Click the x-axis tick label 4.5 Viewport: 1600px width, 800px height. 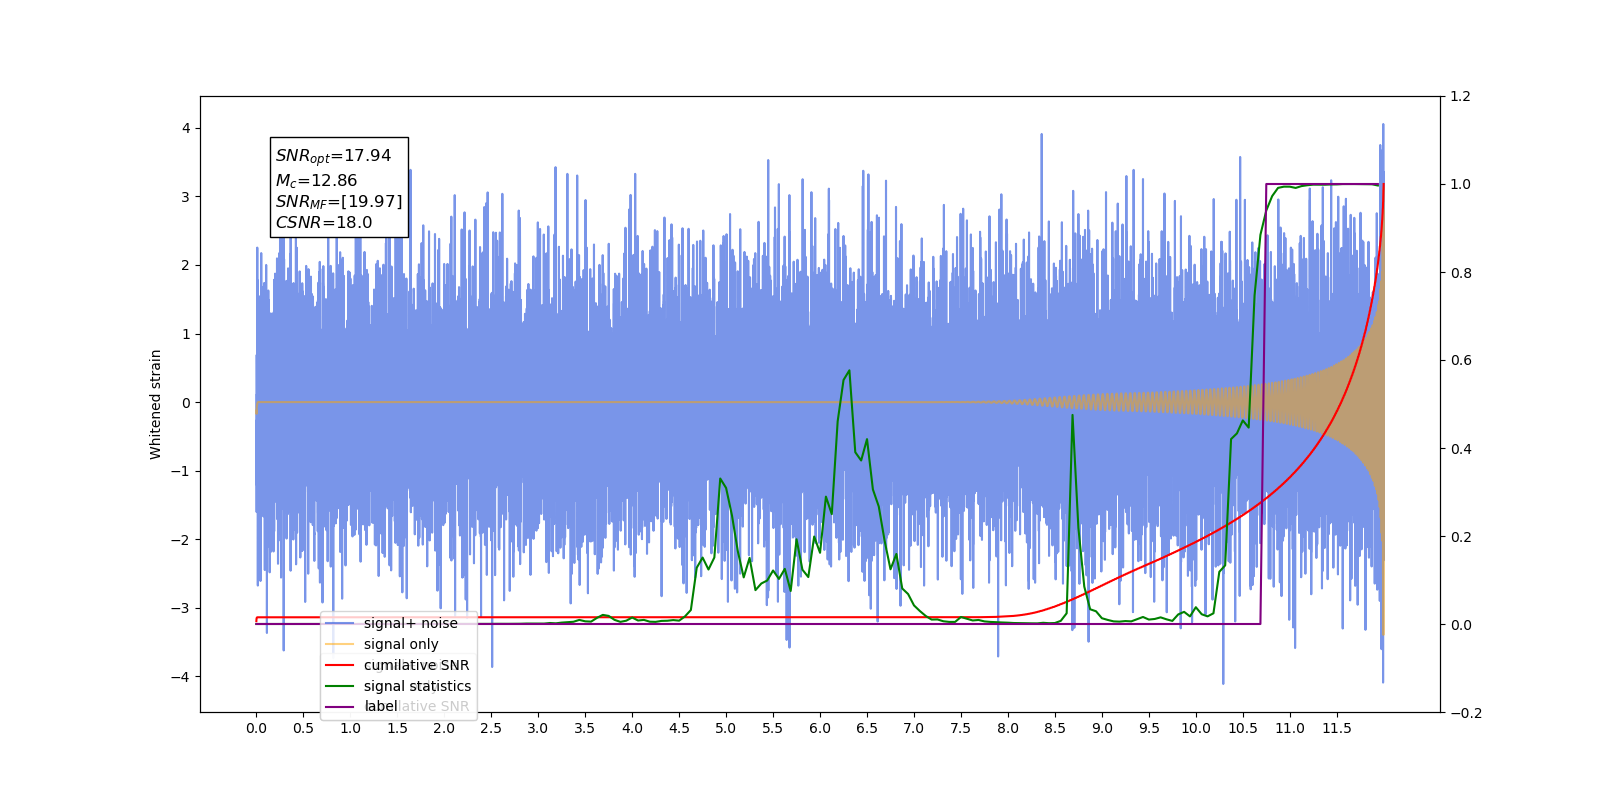click(679, 728)
